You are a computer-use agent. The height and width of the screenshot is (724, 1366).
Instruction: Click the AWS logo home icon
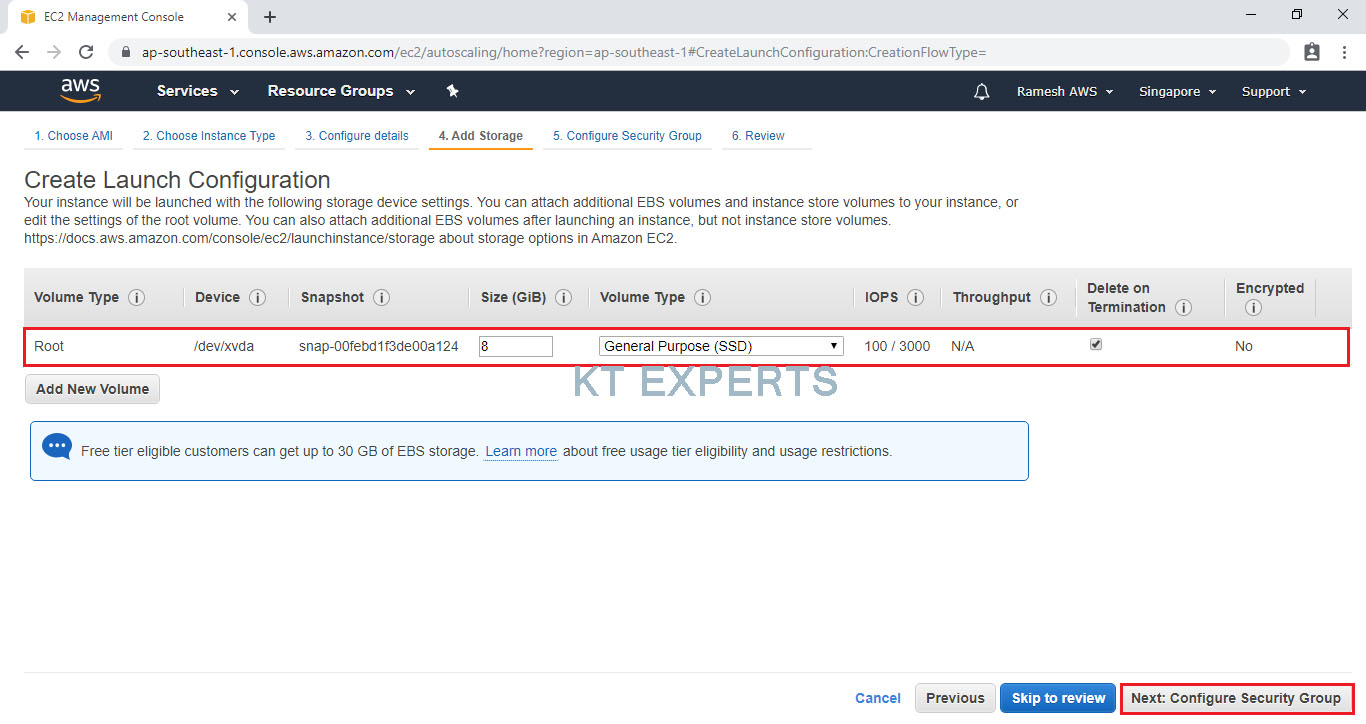pyautogui.click(x=80, y=91)
